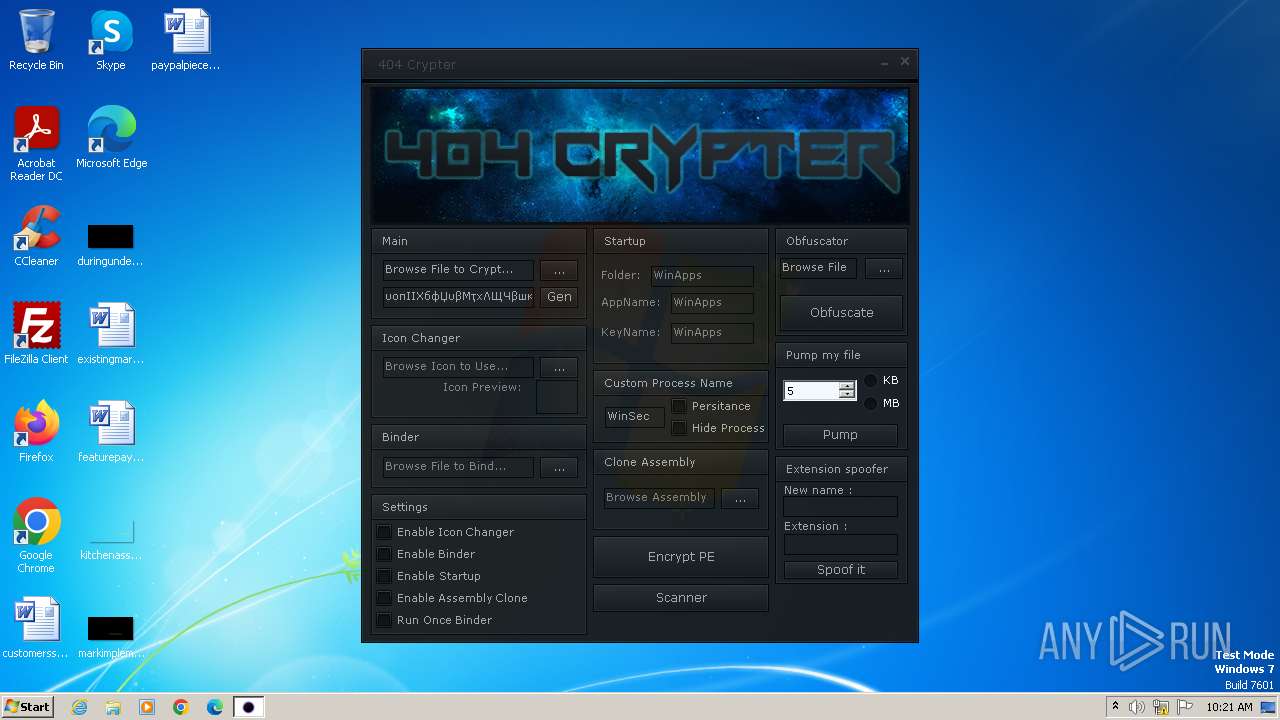Click the Pump button

pyautogui.click(x=840, y=435)
